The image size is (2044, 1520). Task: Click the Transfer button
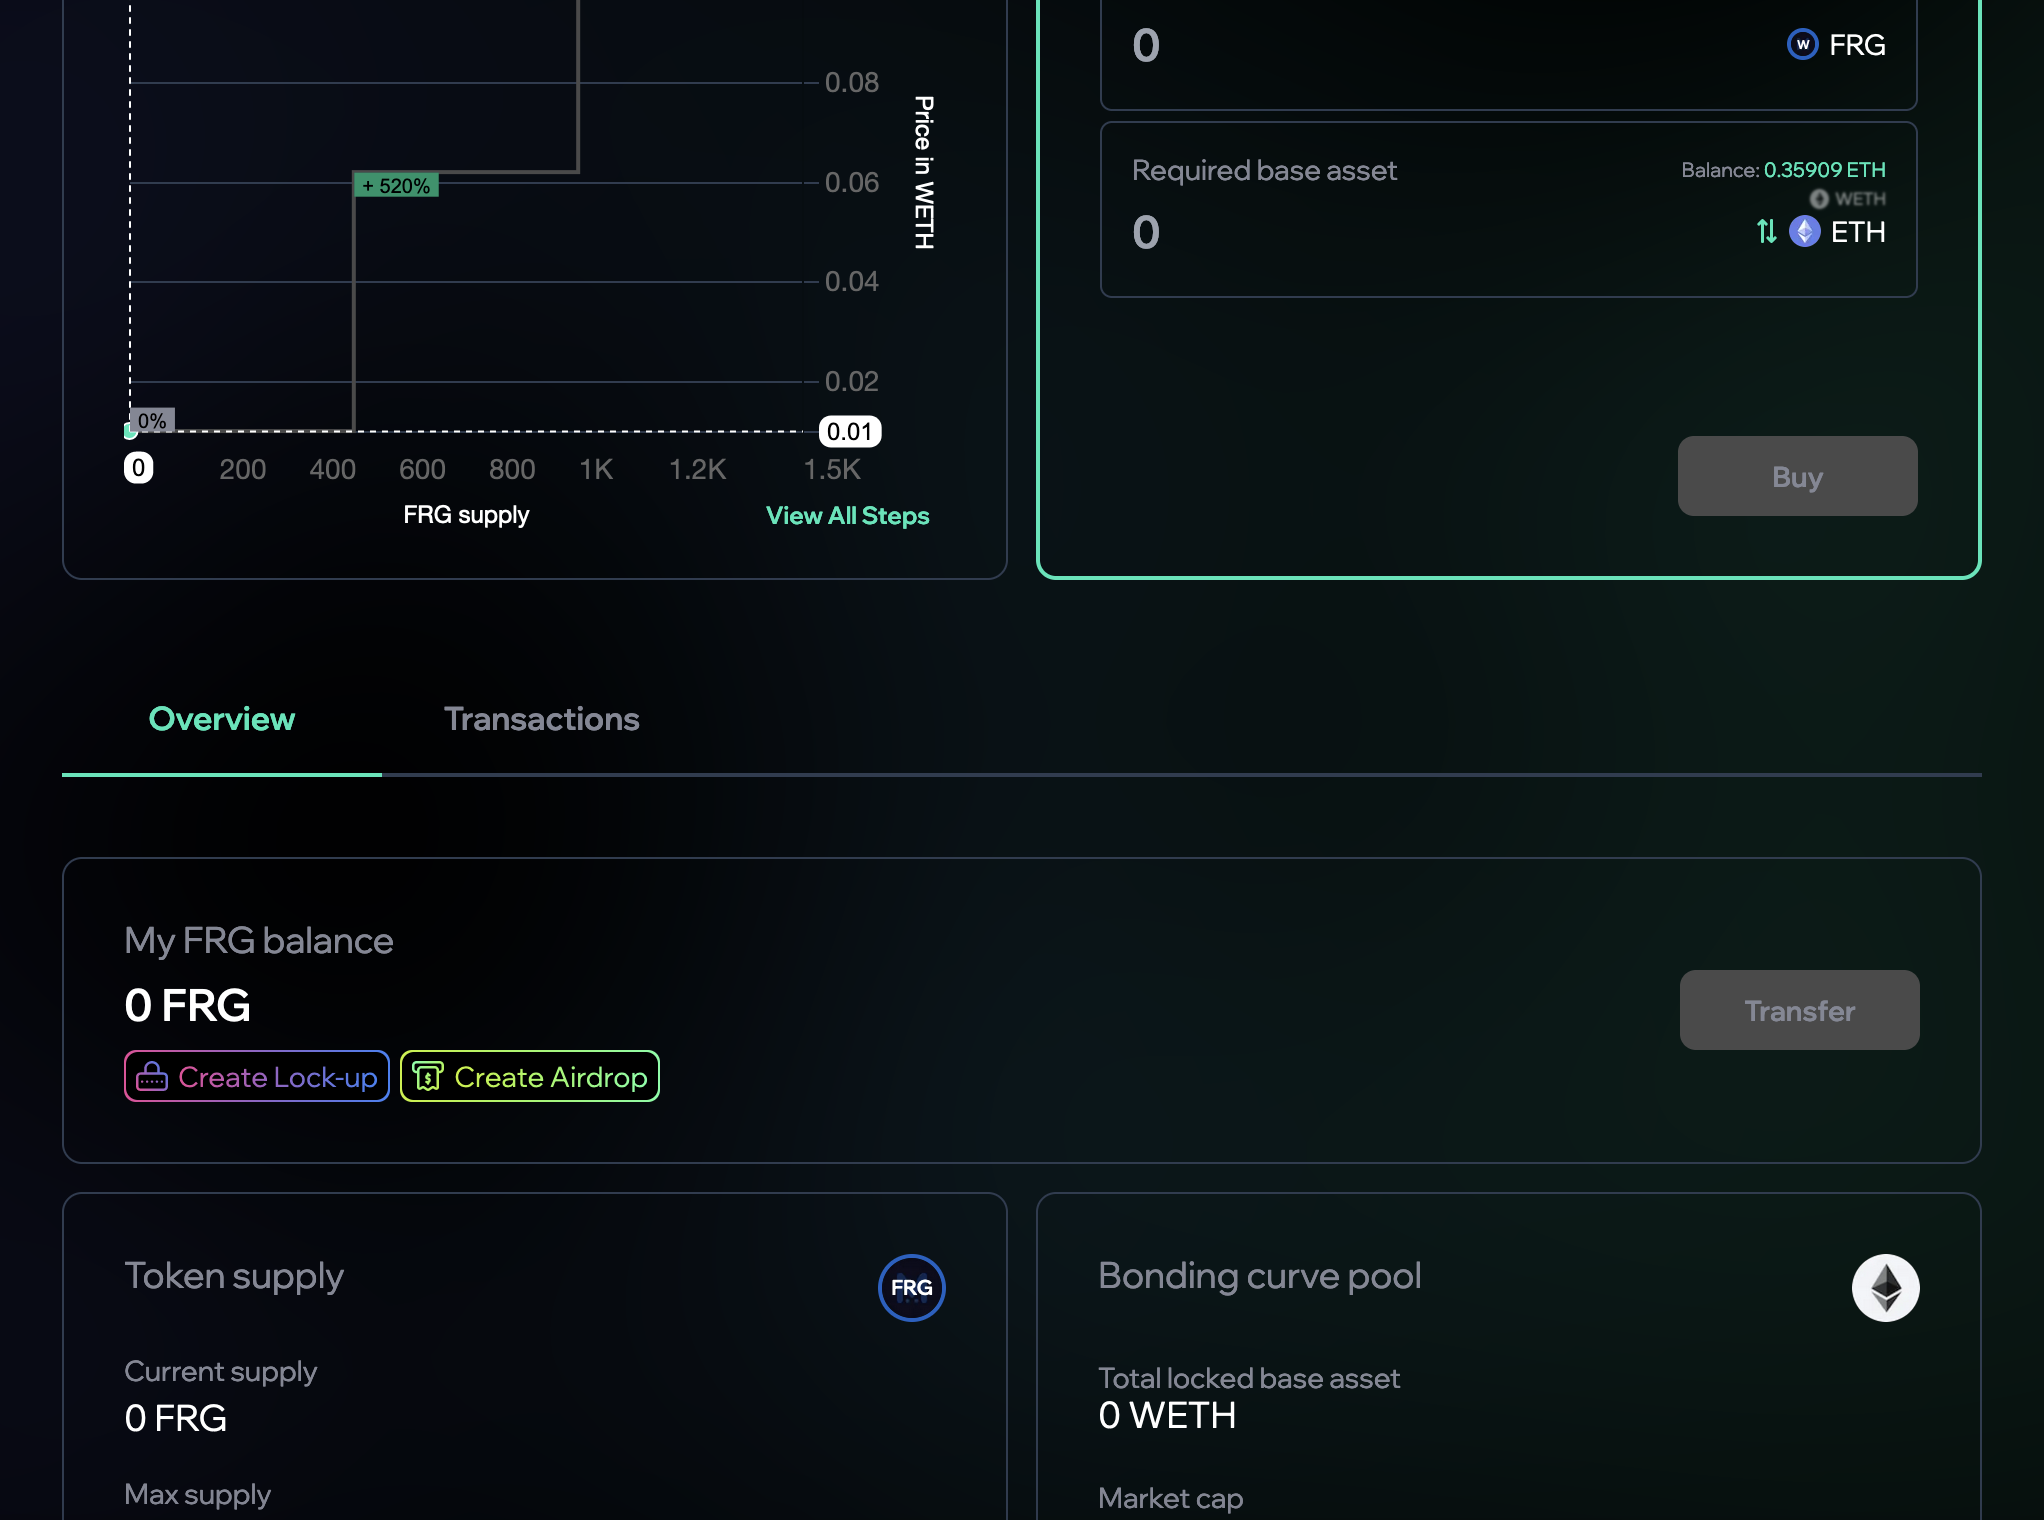coord(1799,1010)
